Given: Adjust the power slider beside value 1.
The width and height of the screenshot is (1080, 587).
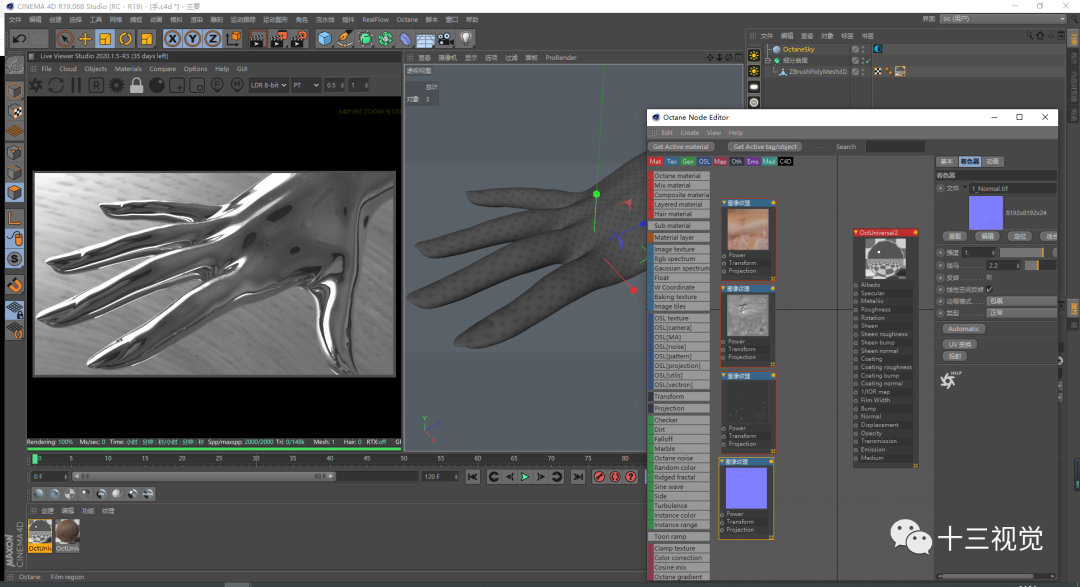Looking at the screenshot, I should pyautogui.click(x=1021, y=253).
